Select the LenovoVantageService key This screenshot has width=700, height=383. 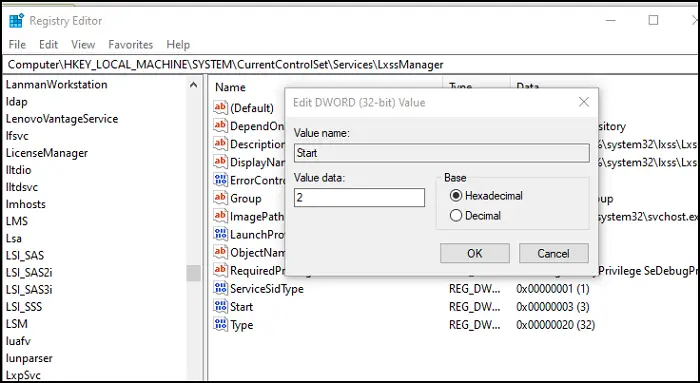[62, 119]
